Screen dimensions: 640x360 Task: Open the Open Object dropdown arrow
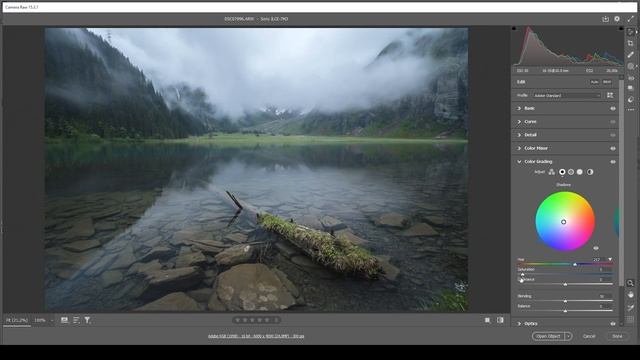[x=569, y=336]
